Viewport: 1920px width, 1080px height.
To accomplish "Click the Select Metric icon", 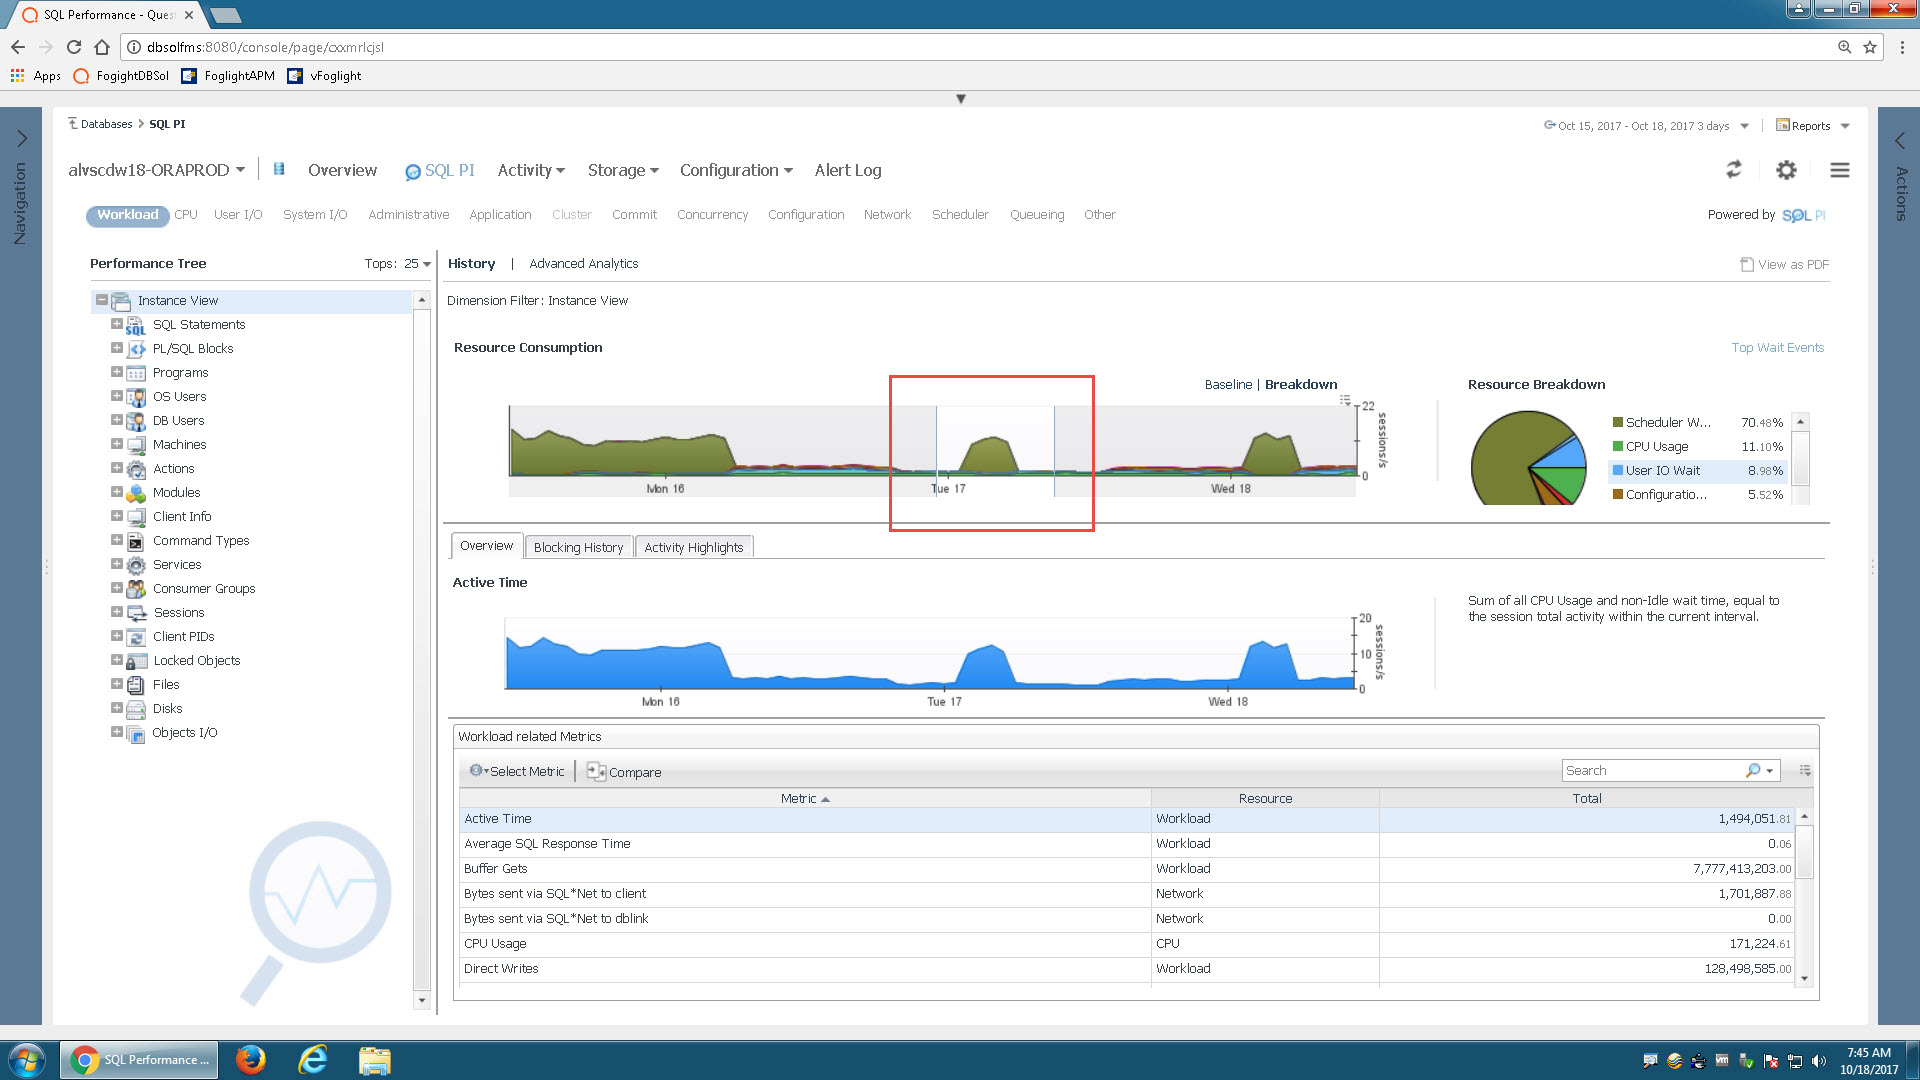I will tap(477, 770).
